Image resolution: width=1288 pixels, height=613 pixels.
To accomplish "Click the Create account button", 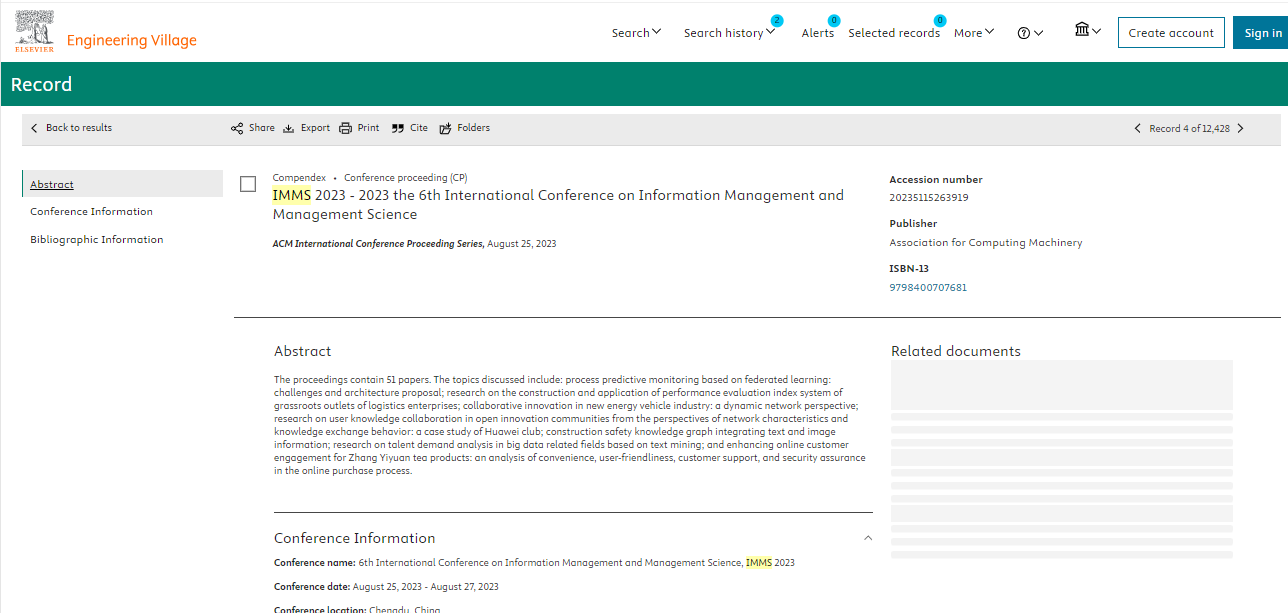I will pyautogui.click(x=1171, y=32).
